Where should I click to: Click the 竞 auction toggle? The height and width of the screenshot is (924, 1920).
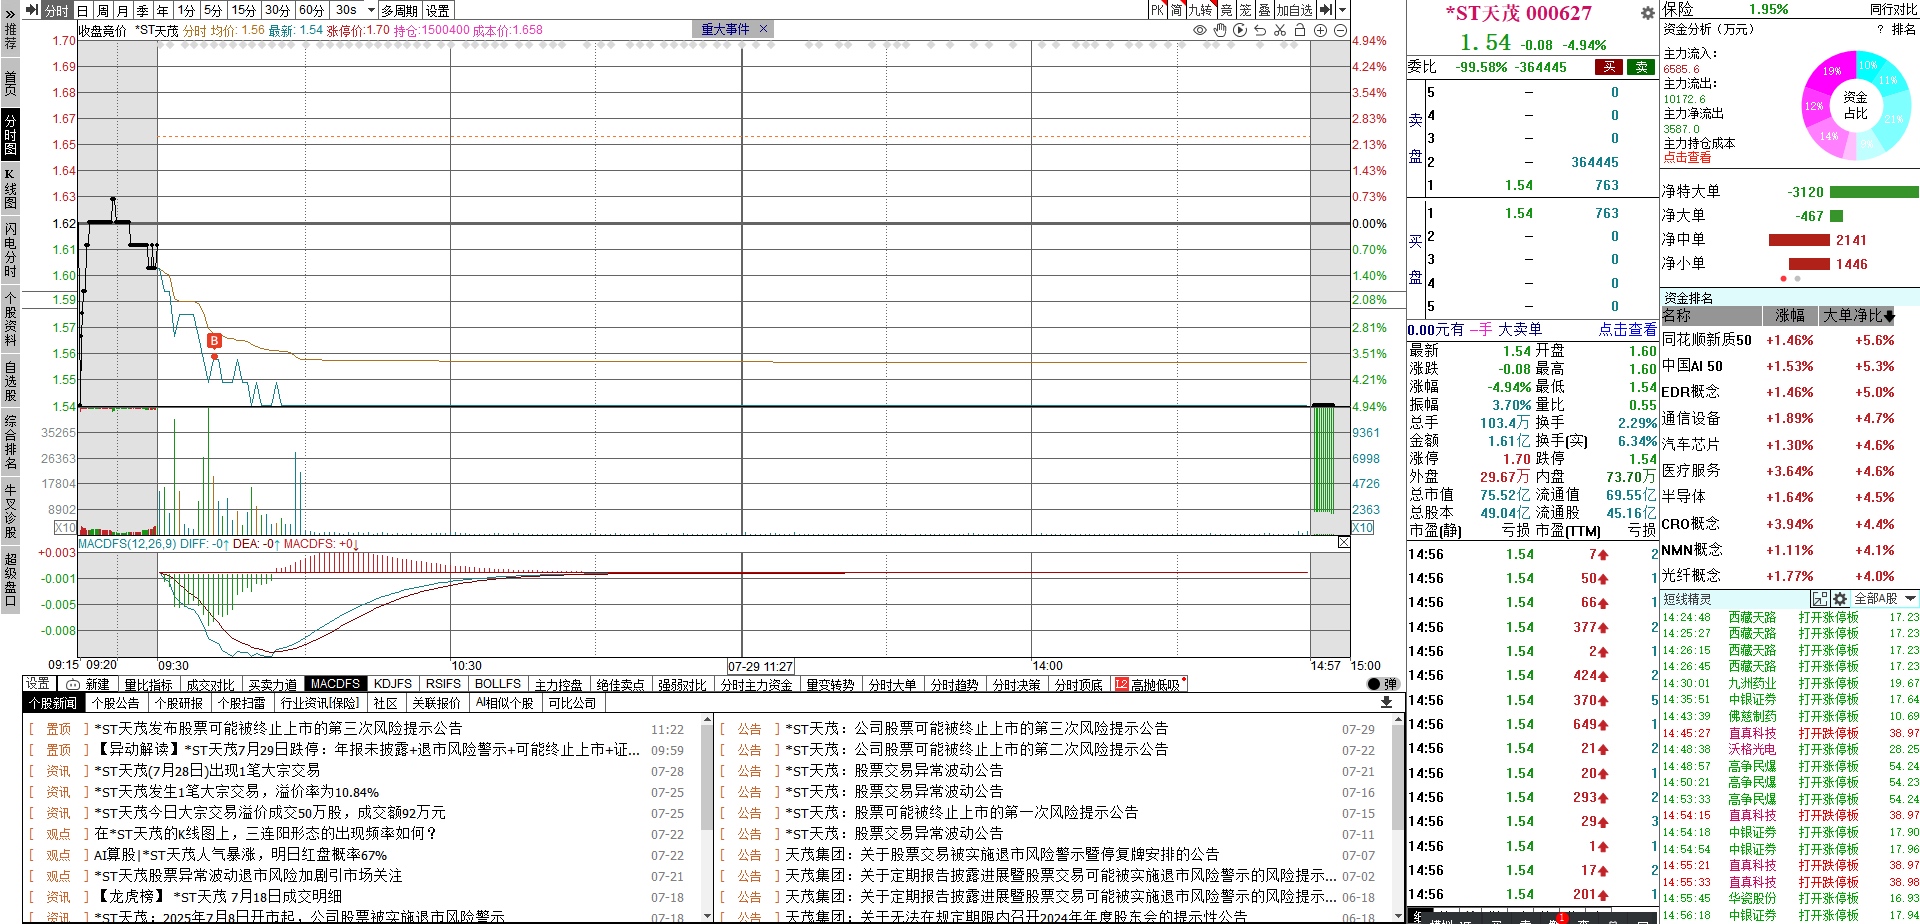[x=1226, y=10]
